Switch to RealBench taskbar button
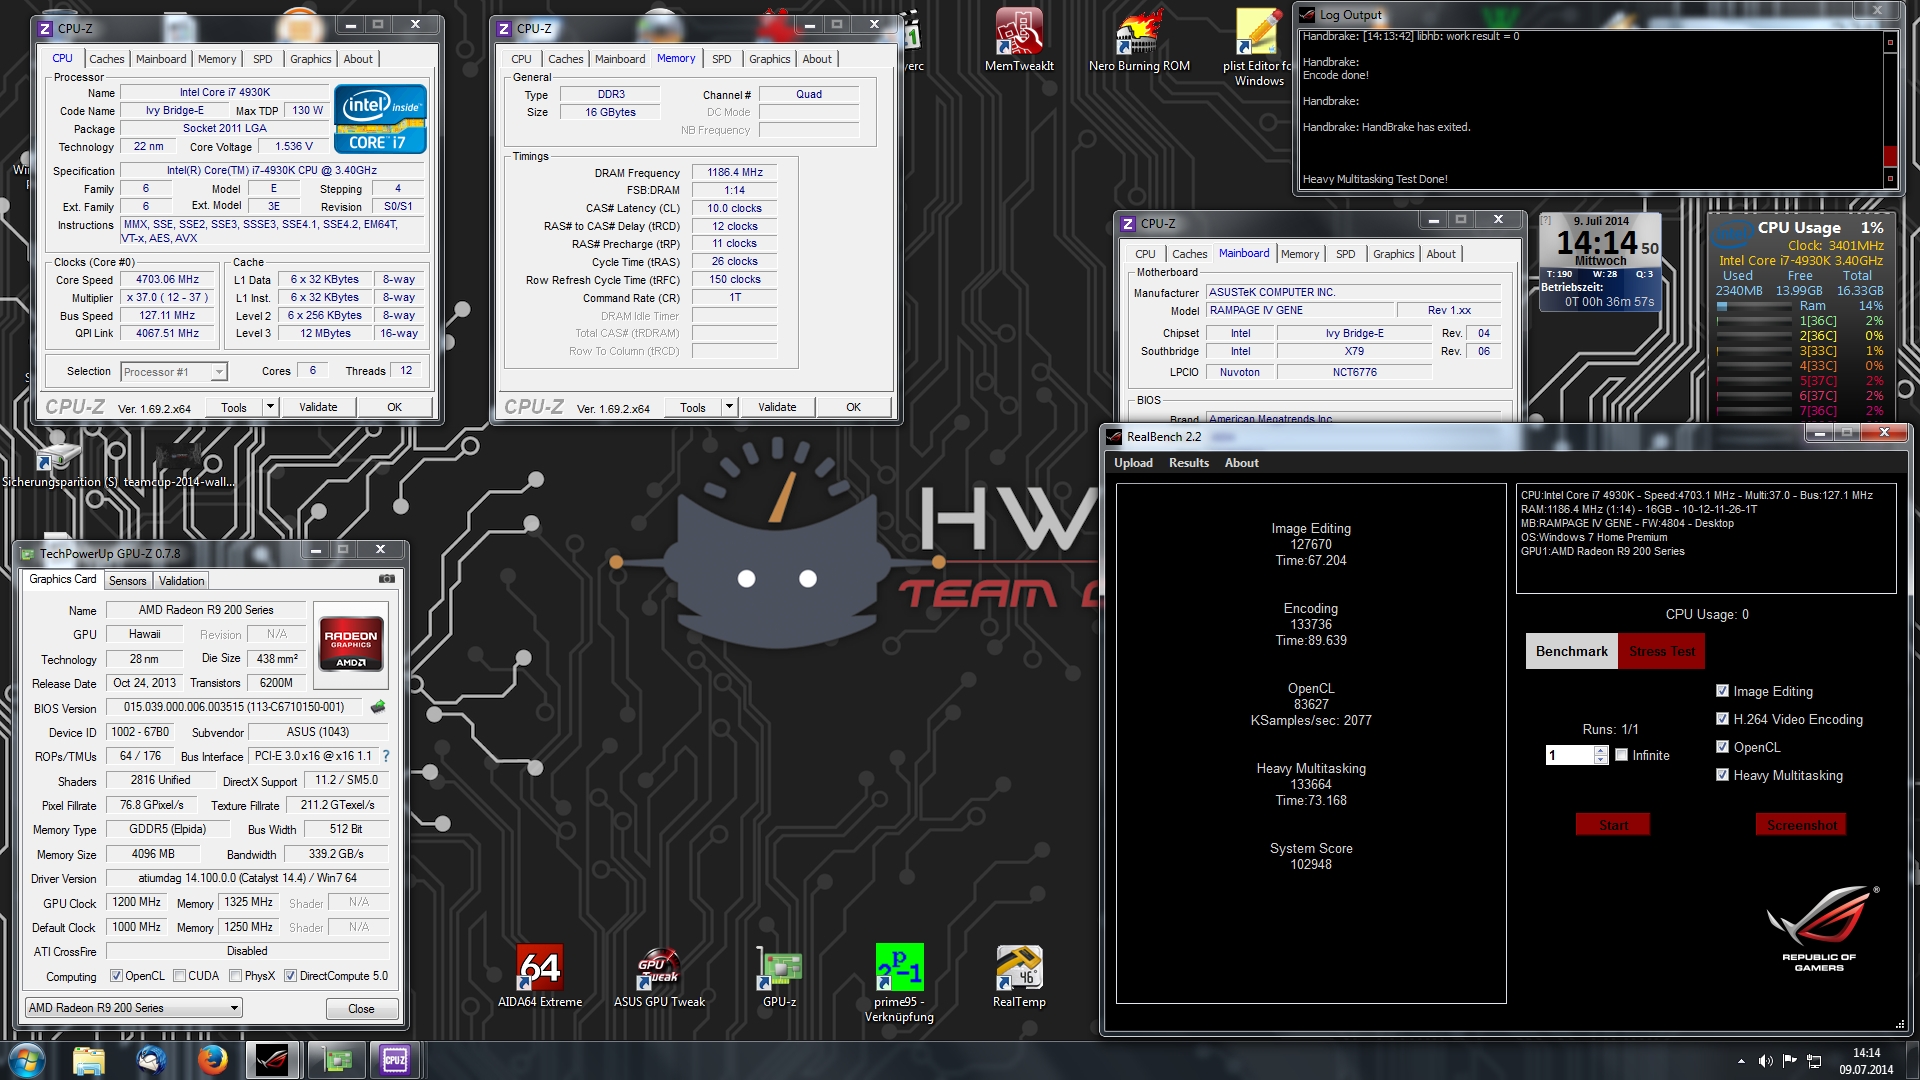 (273, 1060)
